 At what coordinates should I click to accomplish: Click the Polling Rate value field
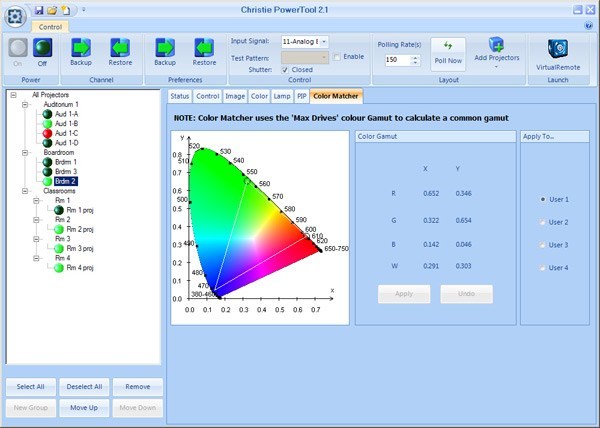coord(398,60)
